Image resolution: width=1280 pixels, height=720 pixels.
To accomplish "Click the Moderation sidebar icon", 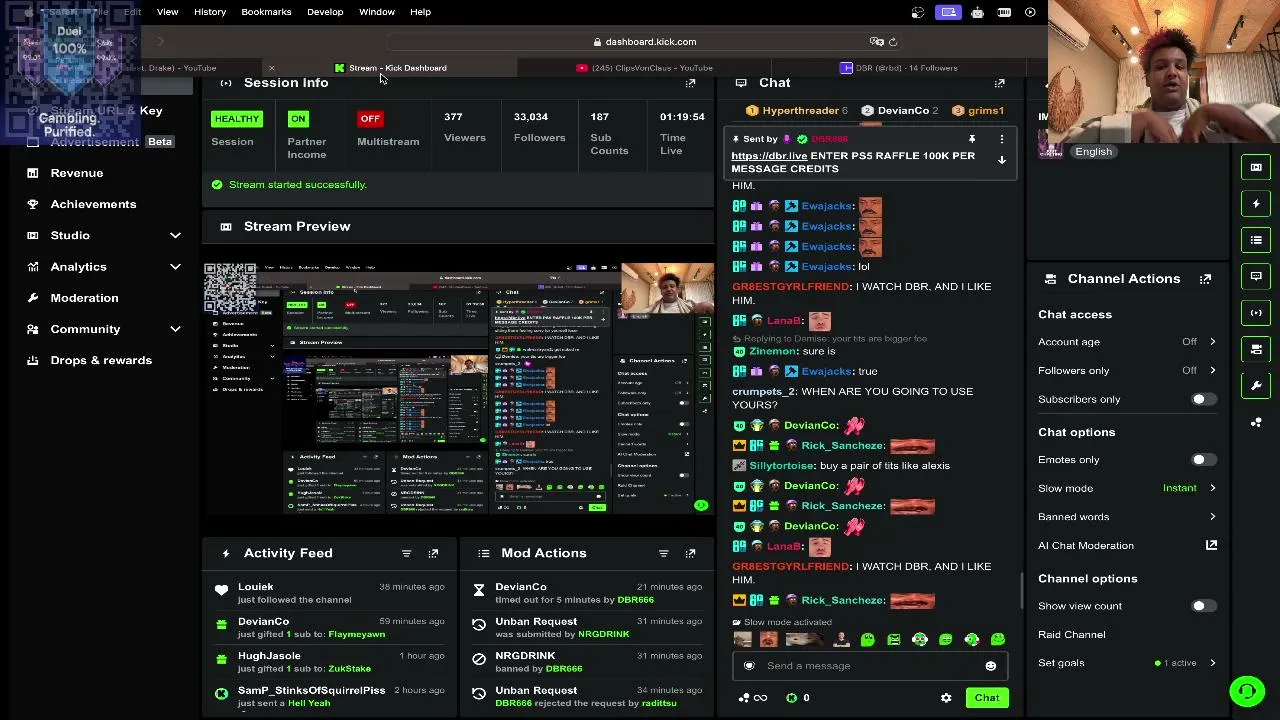I will (33, 298).
